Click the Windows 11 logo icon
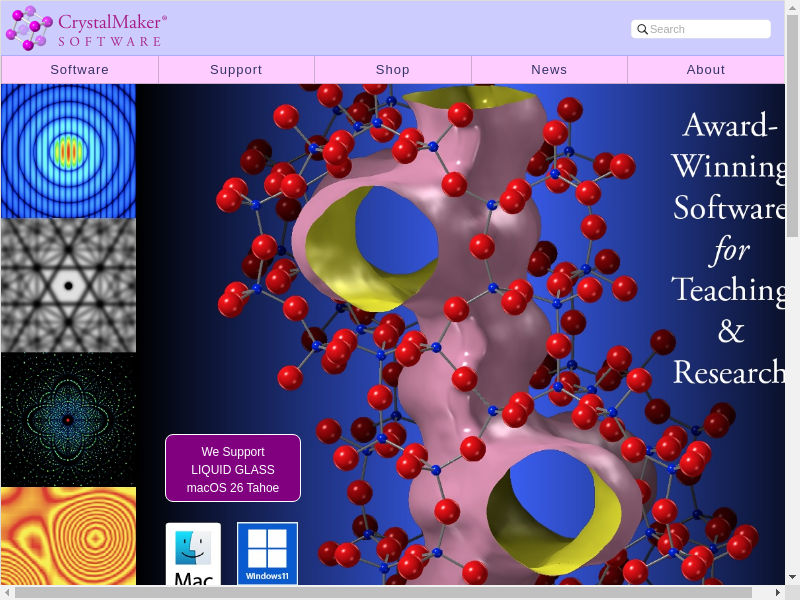The width and height of the screenshot is (800, 600). point(267,553)
